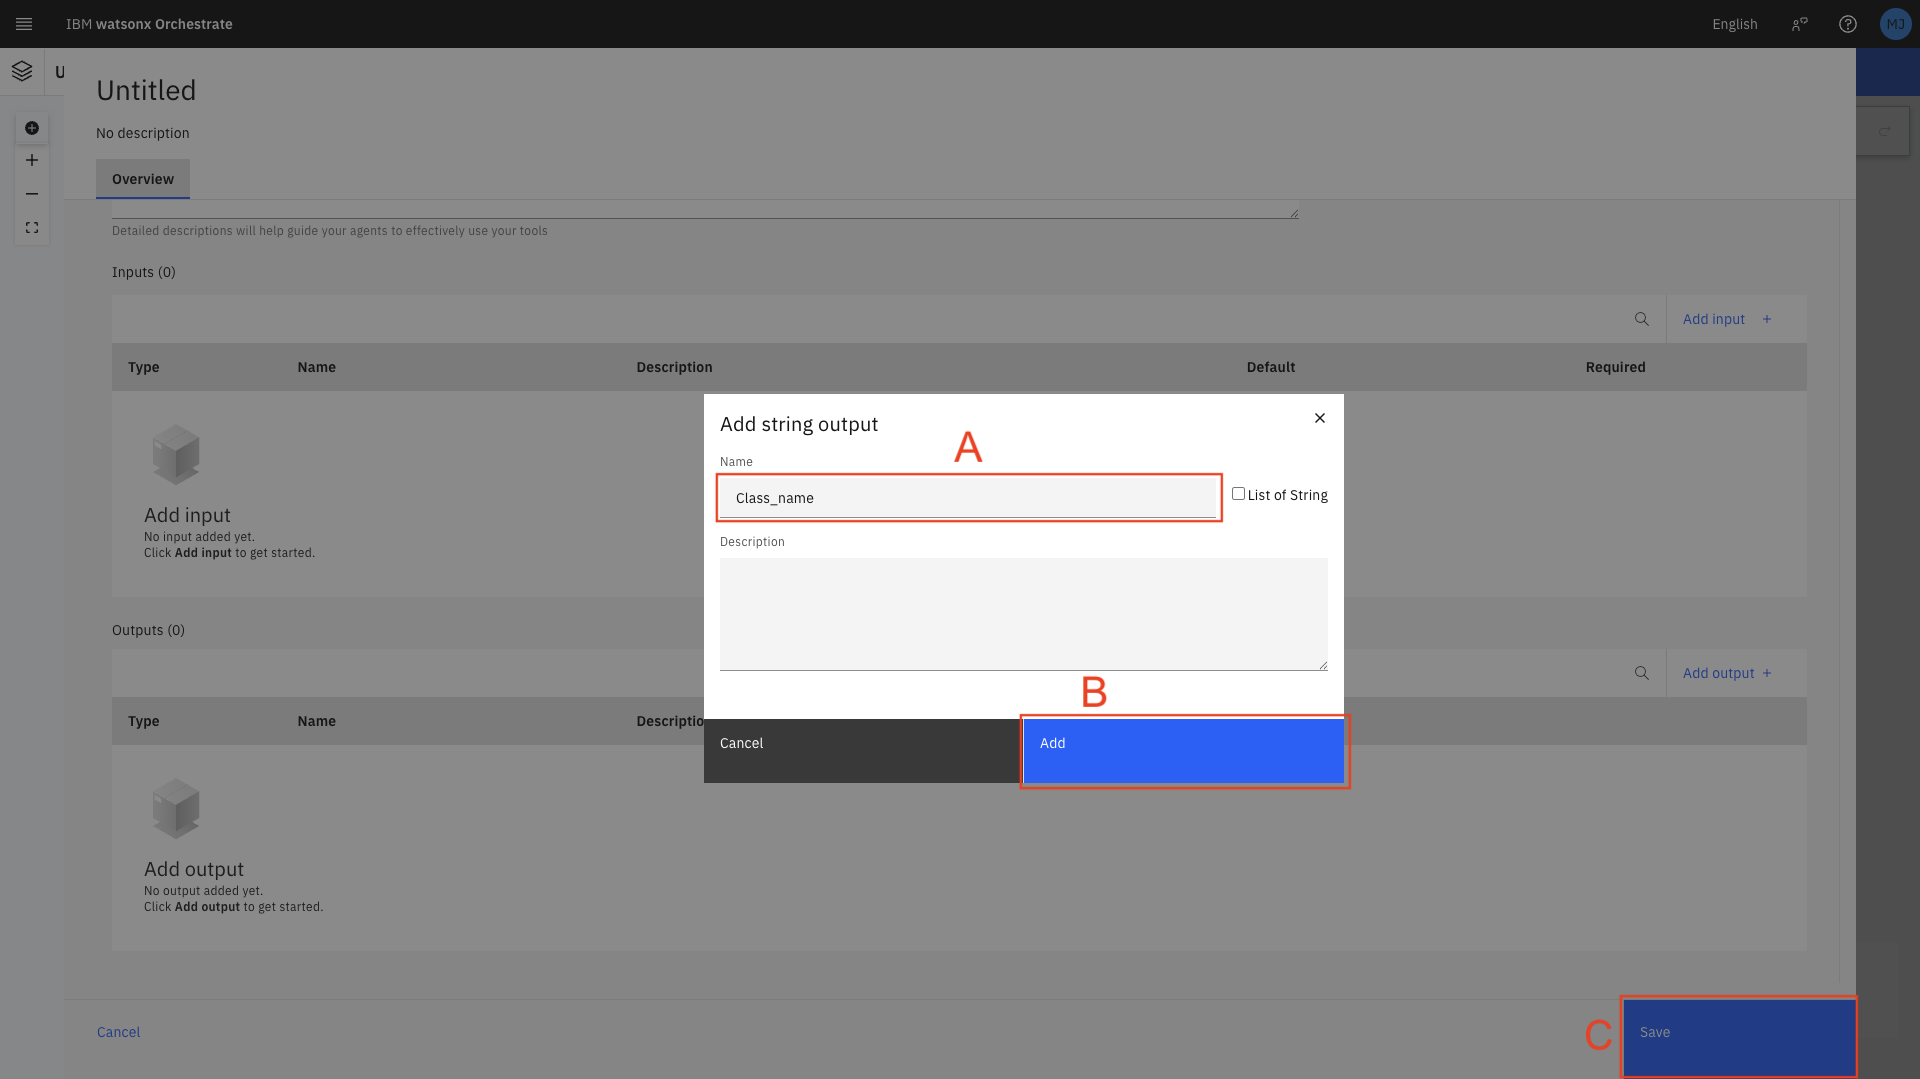1920x1079 pixels.
Task: Focus the Name field containing Class_name
Action: (x=967, y=498)
